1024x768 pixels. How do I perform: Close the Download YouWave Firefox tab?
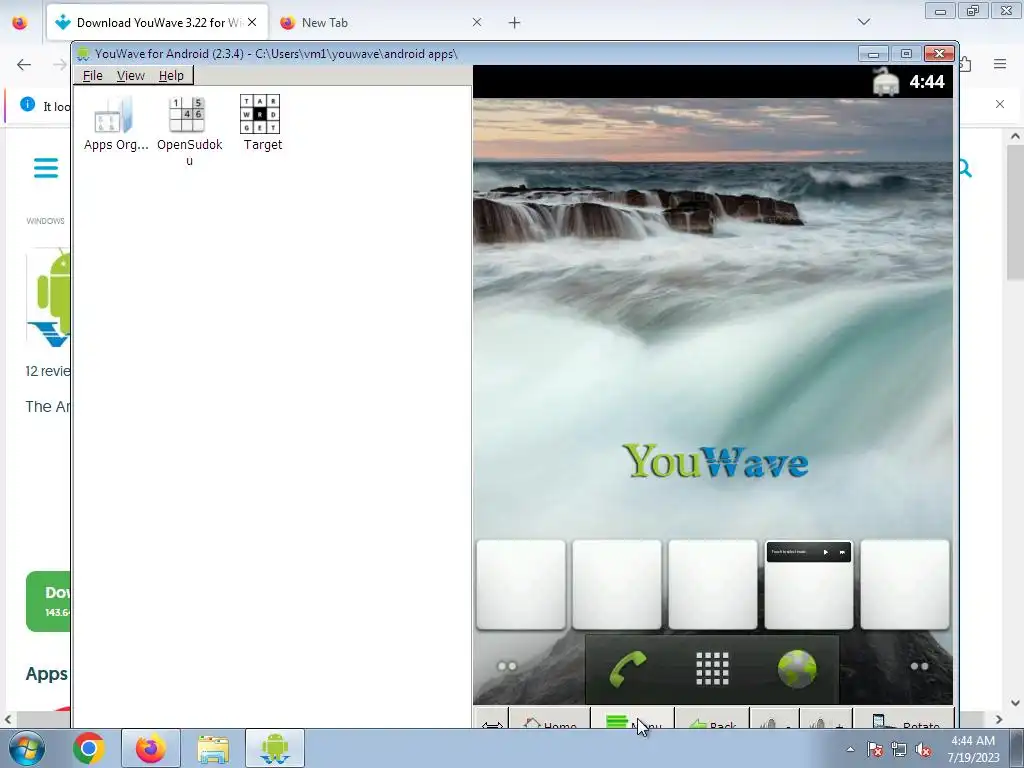coord(252,22)
